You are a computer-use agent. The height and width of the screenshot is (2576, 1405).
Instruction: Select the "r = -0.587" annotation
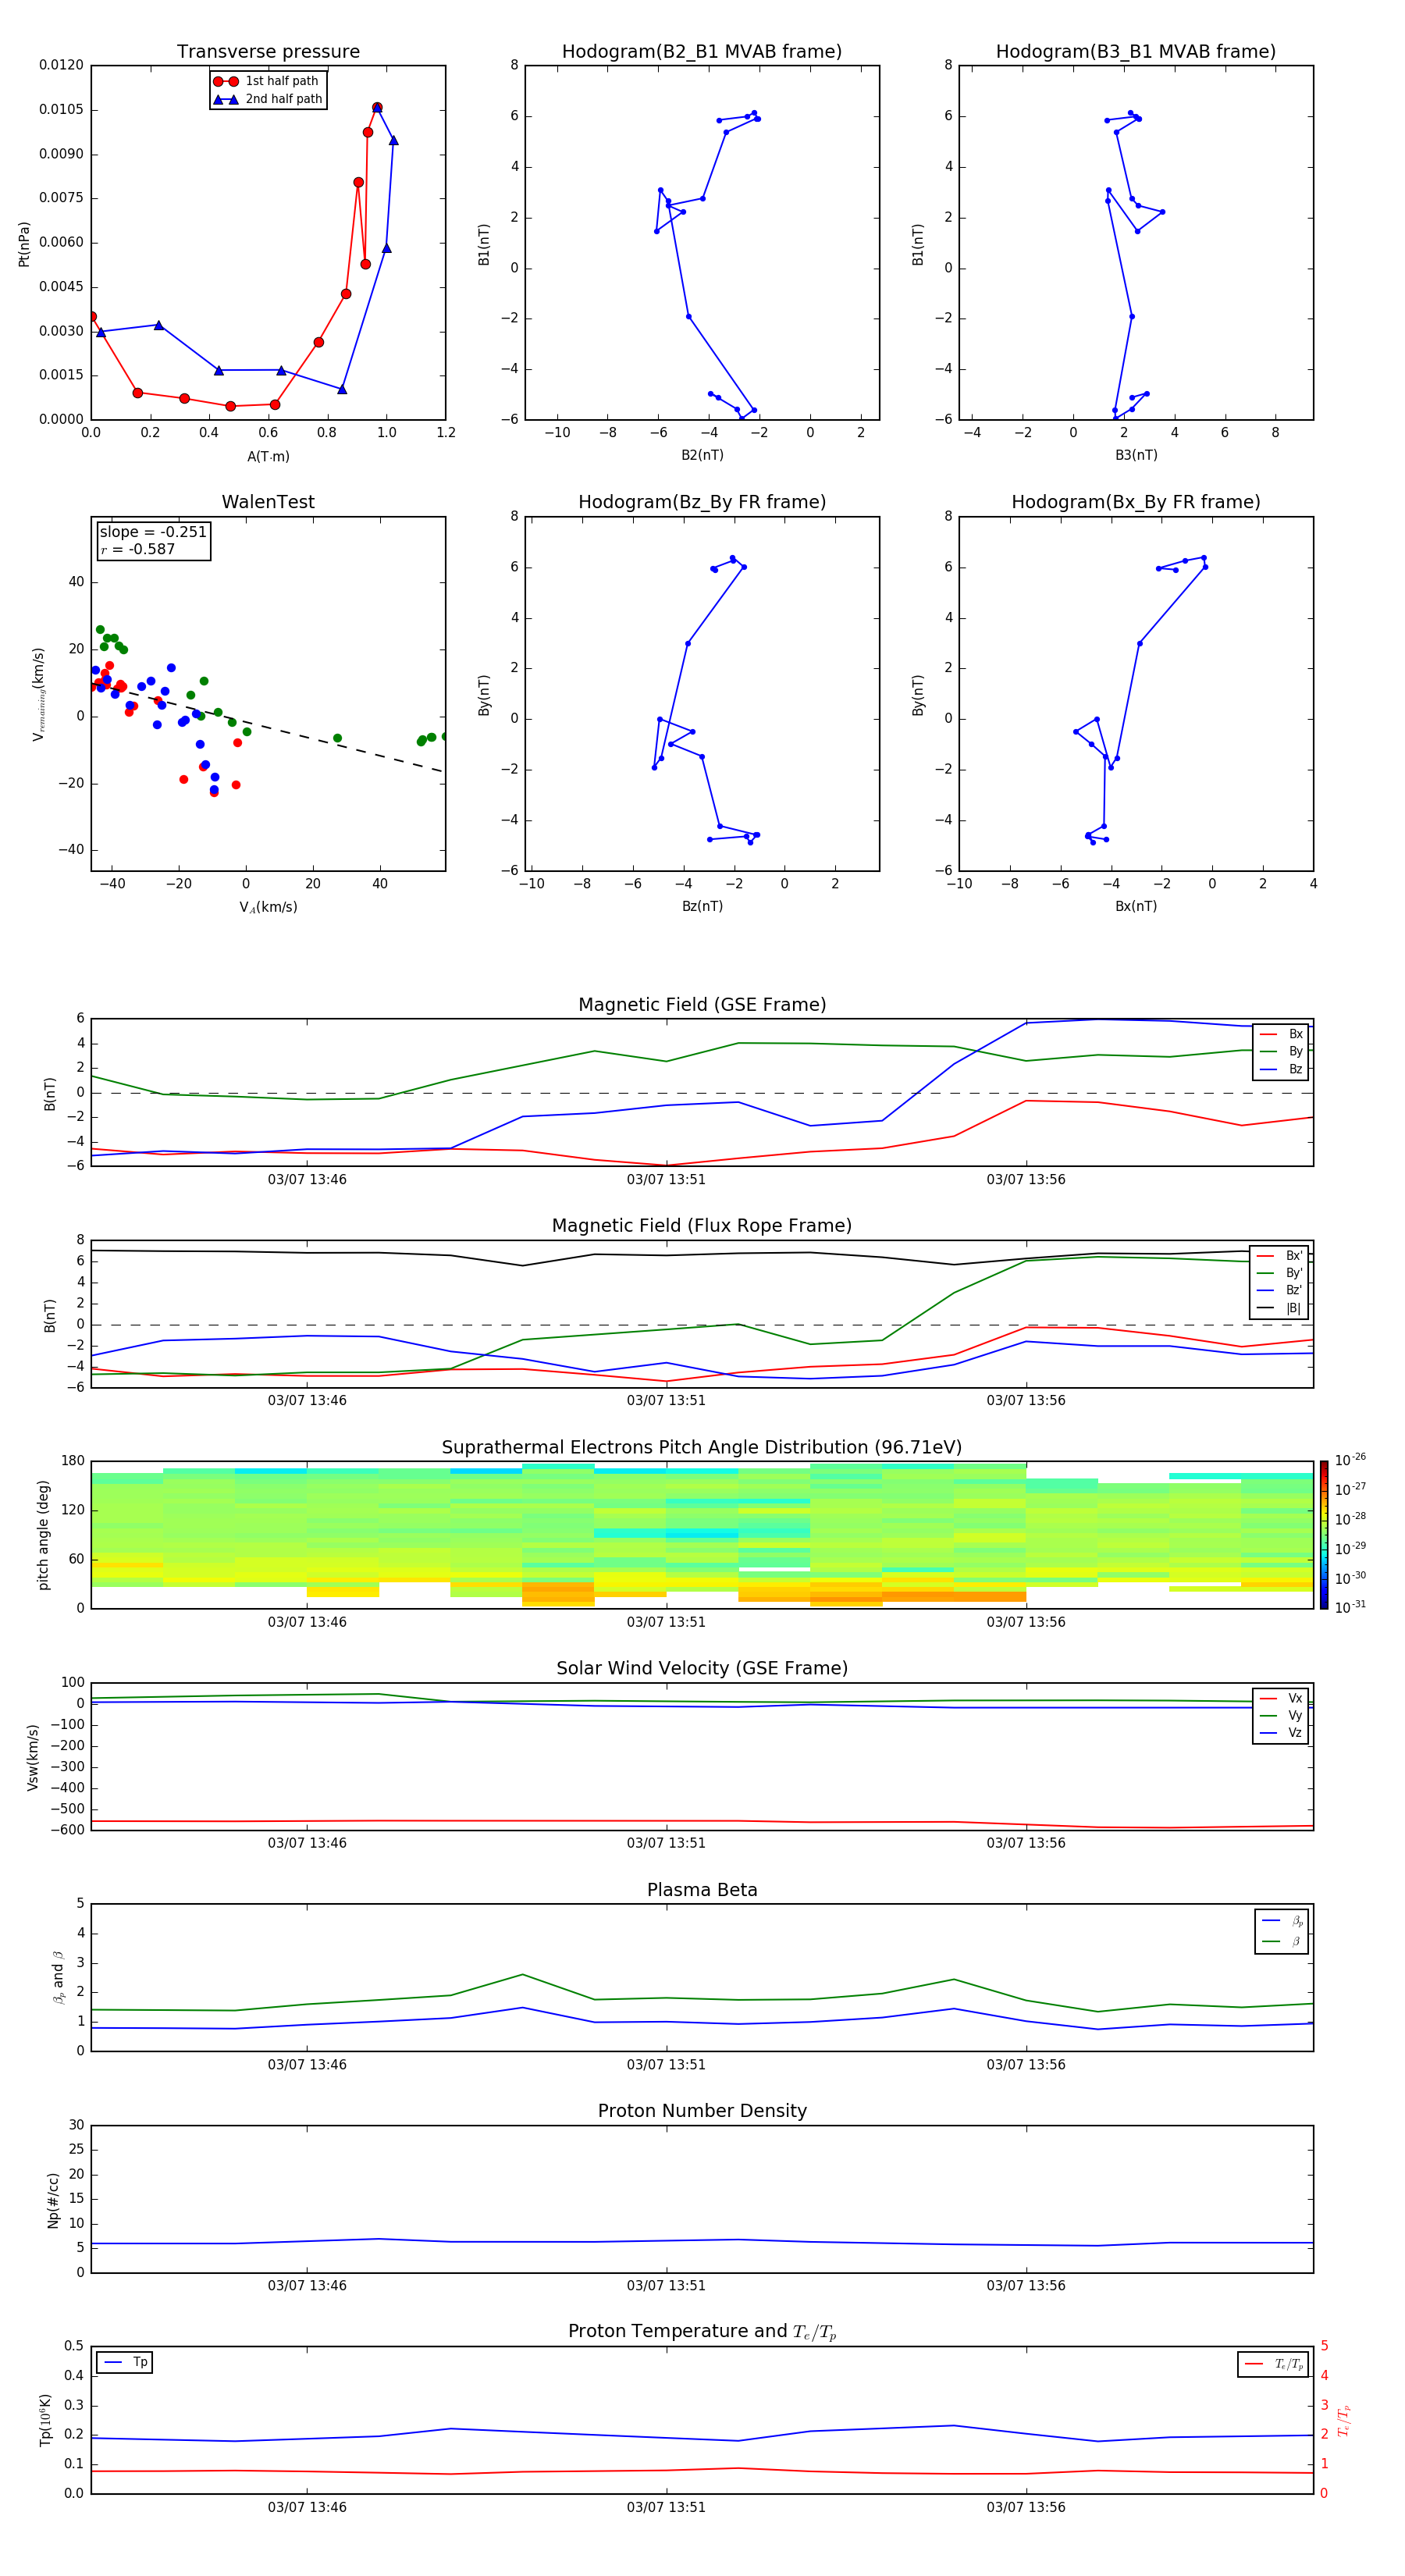pyautogui.click(x=137, y=549)
